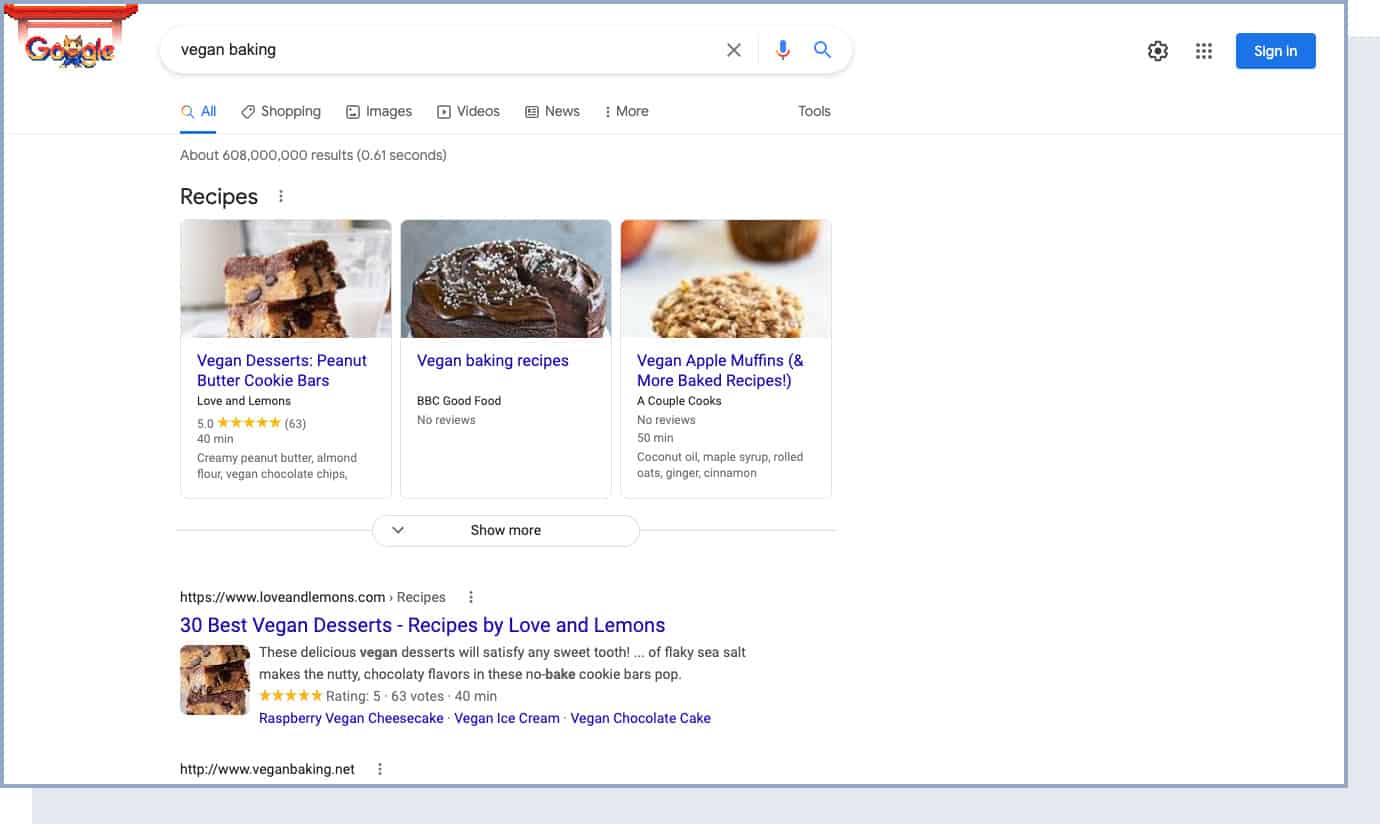Open Raspberry Vegan Cheesecake sitelink
Viewport: 1380px width, 824px height.
(x=351, y=718)
